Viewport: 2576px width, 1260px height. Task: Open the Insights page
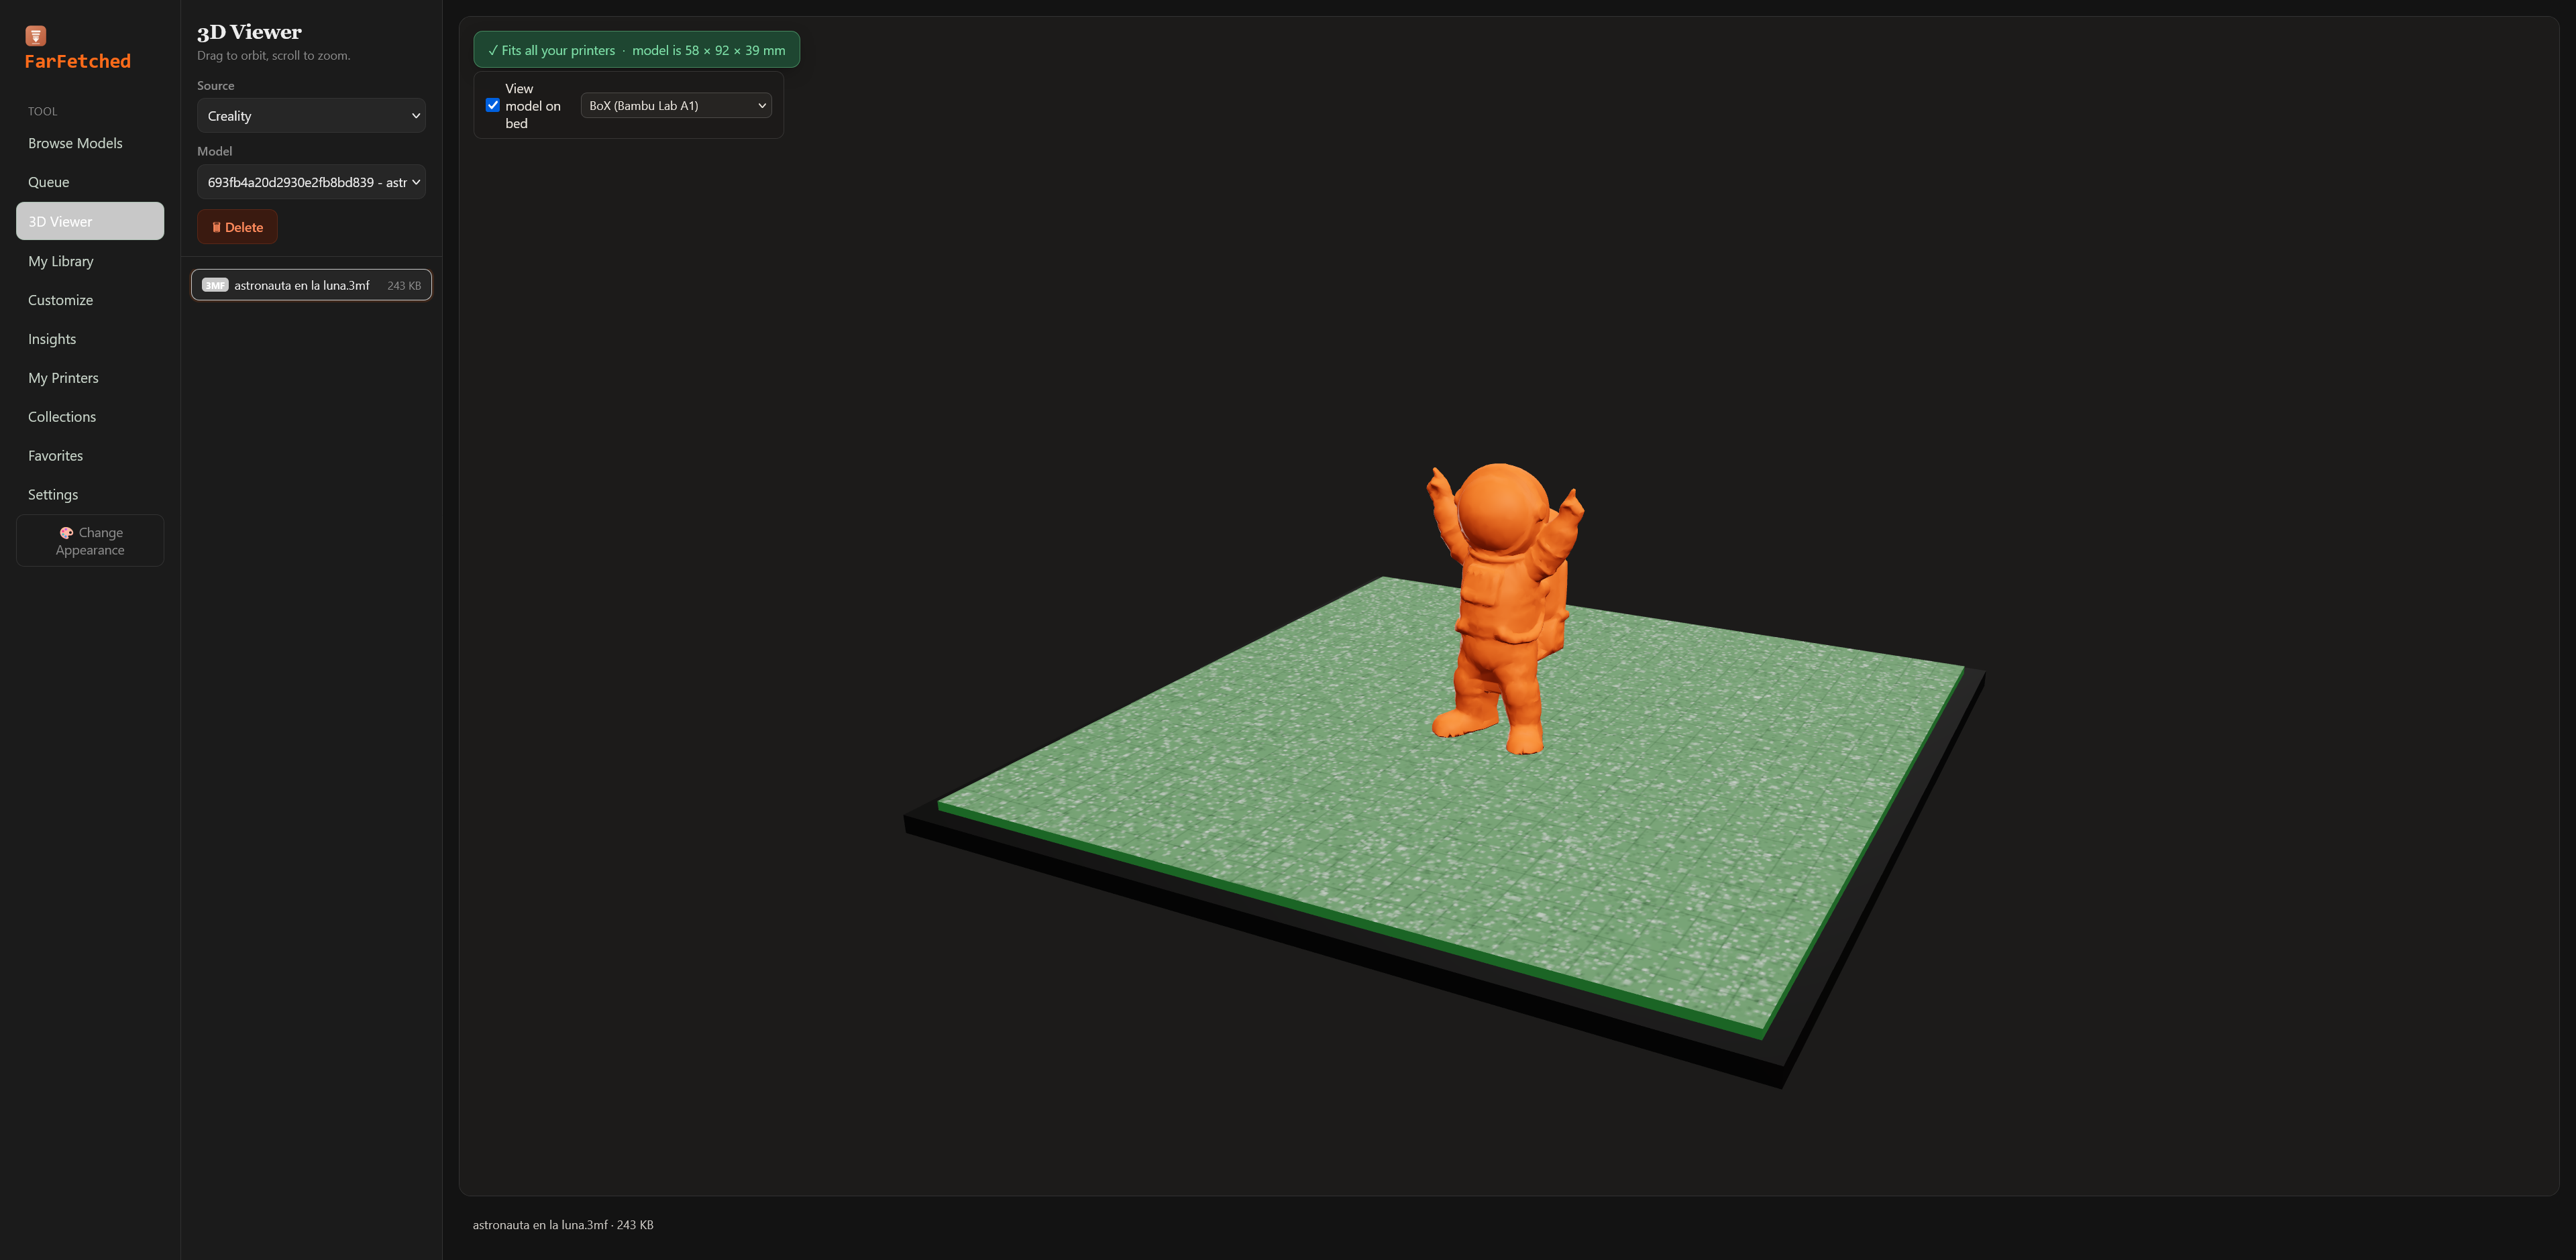pyautogui.click(x=90, y=339)
